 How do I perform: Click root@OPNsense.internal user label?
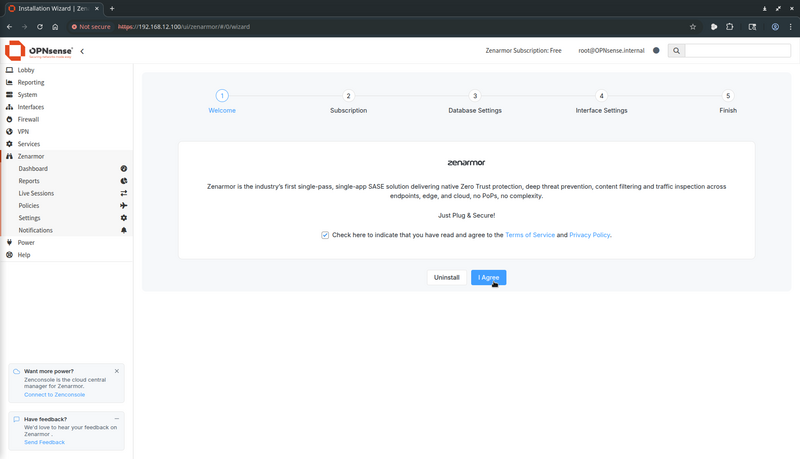[611, 50]
